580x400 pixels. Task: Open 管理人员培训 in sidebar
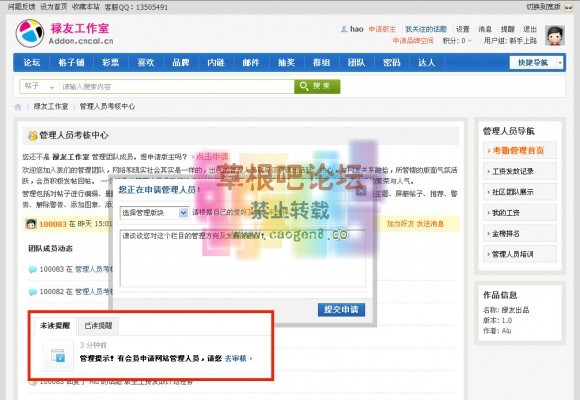[x=520, y=254]
